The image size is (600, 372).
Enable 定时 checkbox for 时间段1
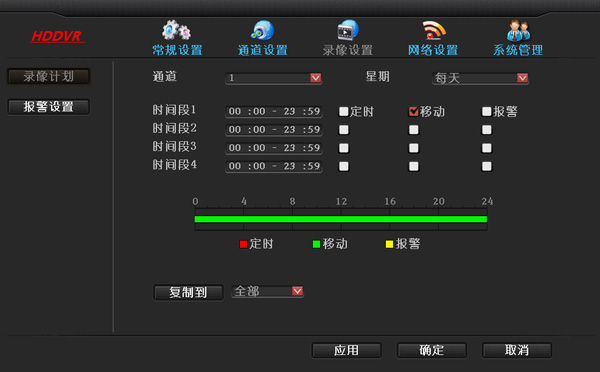coord(344,111)
